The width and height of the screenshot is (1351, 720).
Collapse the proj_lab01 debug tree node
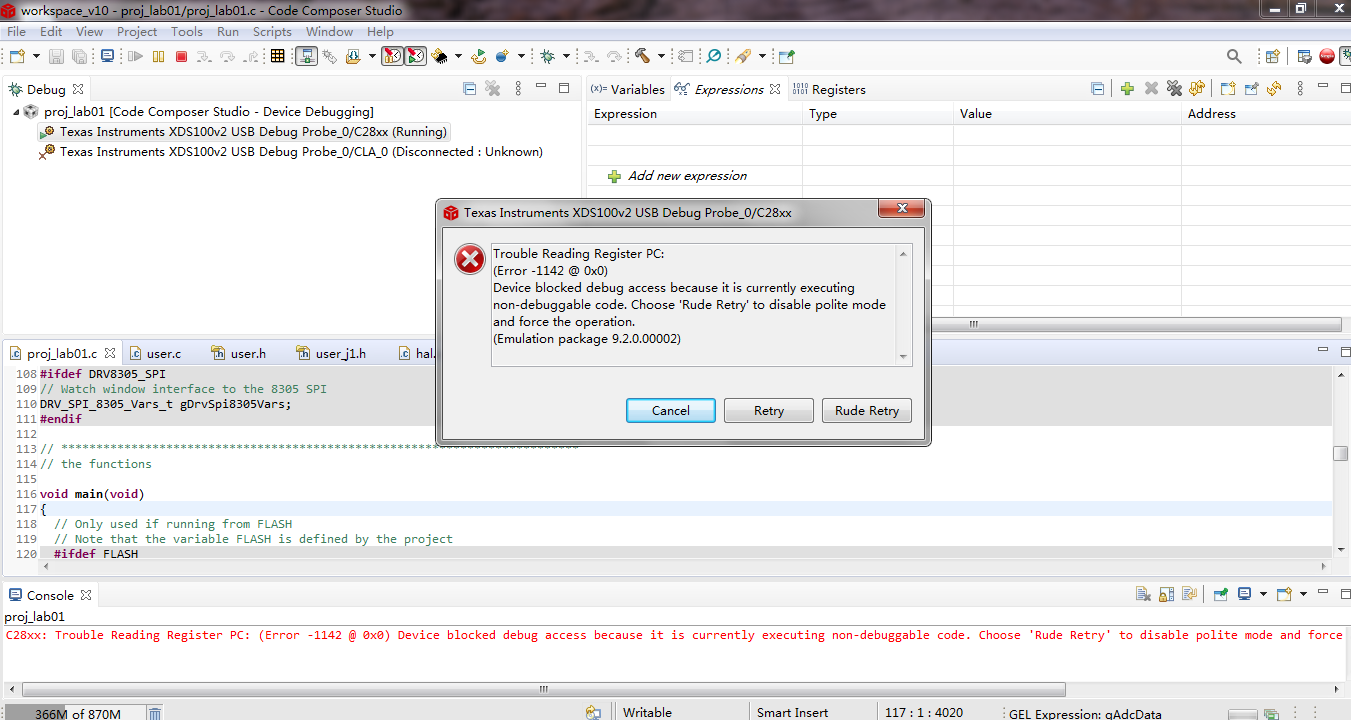click(x=16, y=112)
